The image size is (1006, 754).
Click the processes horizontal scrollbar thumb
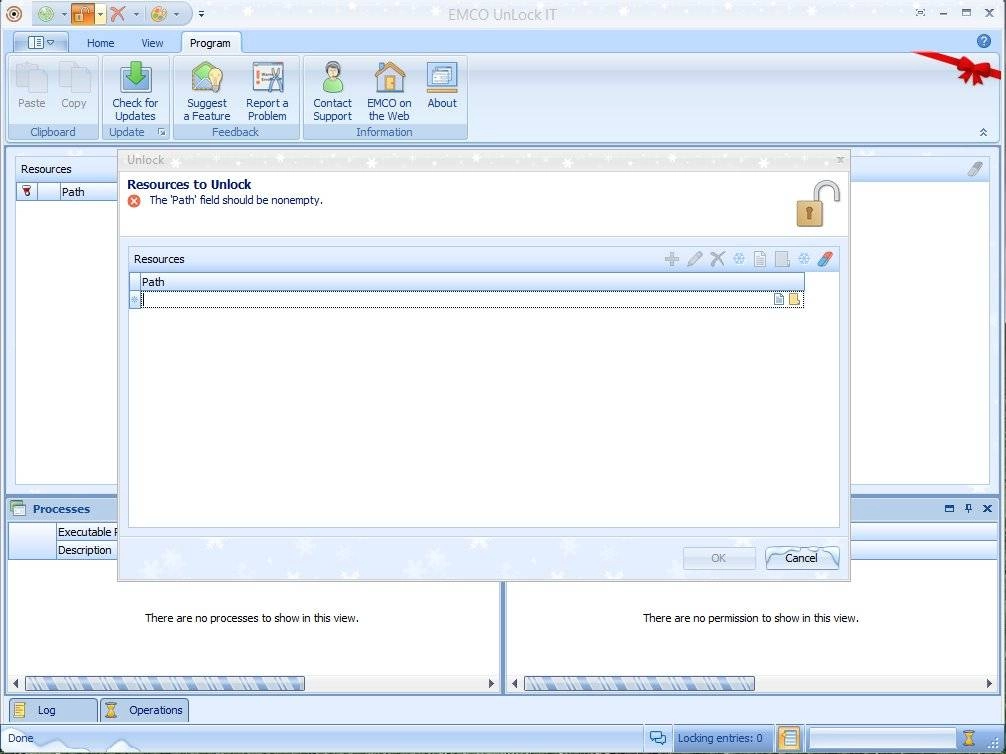pyautogui.click(x=165, y=683)
